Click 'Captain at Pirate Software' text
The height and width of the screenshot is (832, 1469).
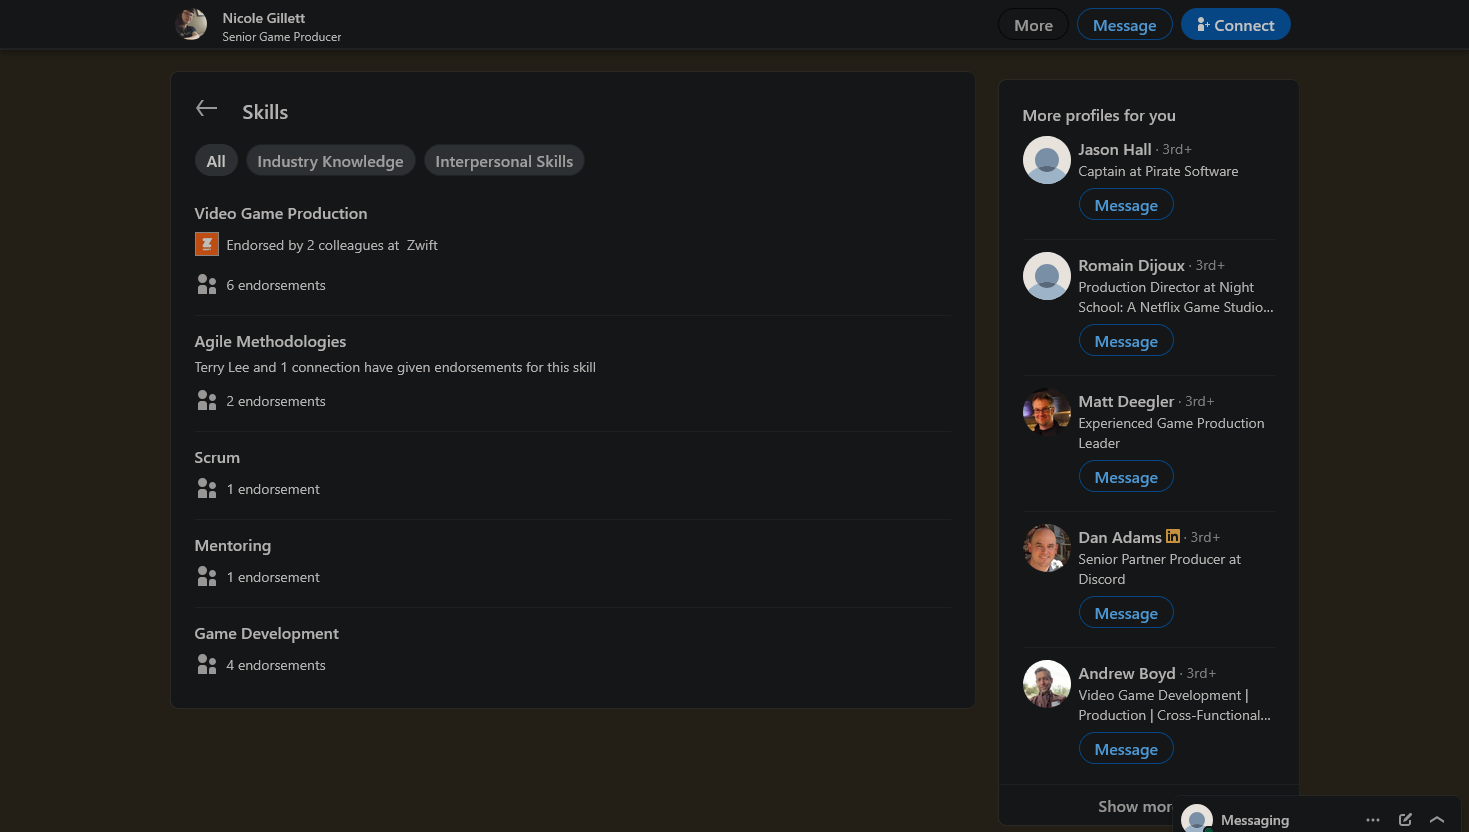(1158, 171)
